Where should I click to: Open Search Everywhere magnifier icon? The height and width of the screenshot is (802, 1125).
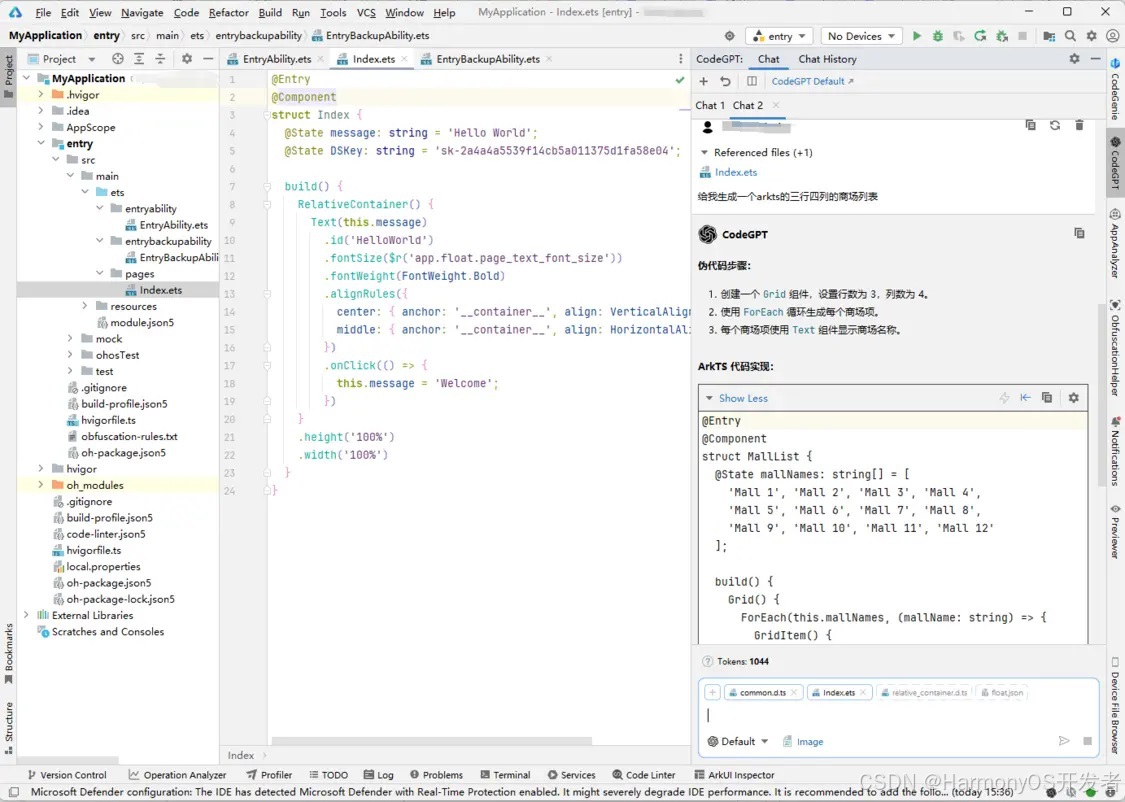1070,36
